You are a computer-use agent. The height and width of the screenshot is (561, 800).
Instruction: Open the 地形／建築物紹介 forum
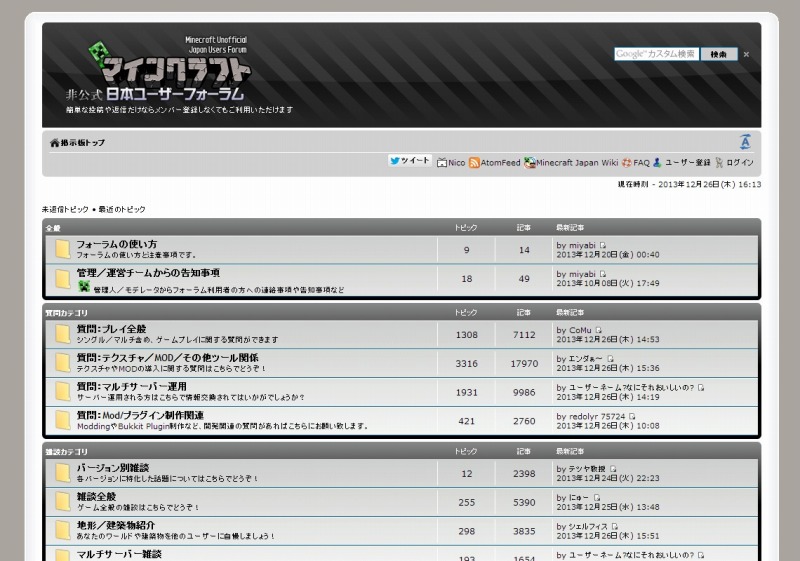click(x=116, y=525)
